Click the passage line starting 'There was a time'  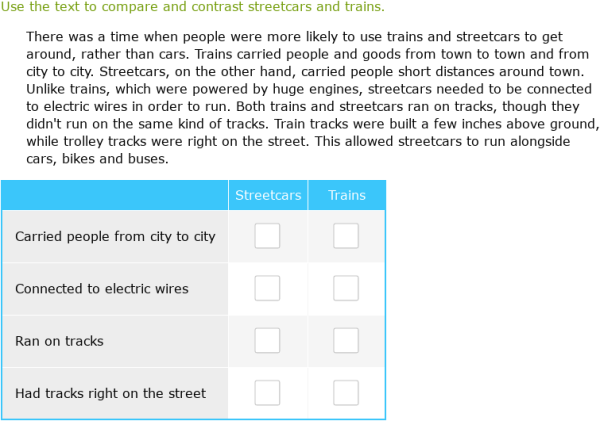click(294, 37)
